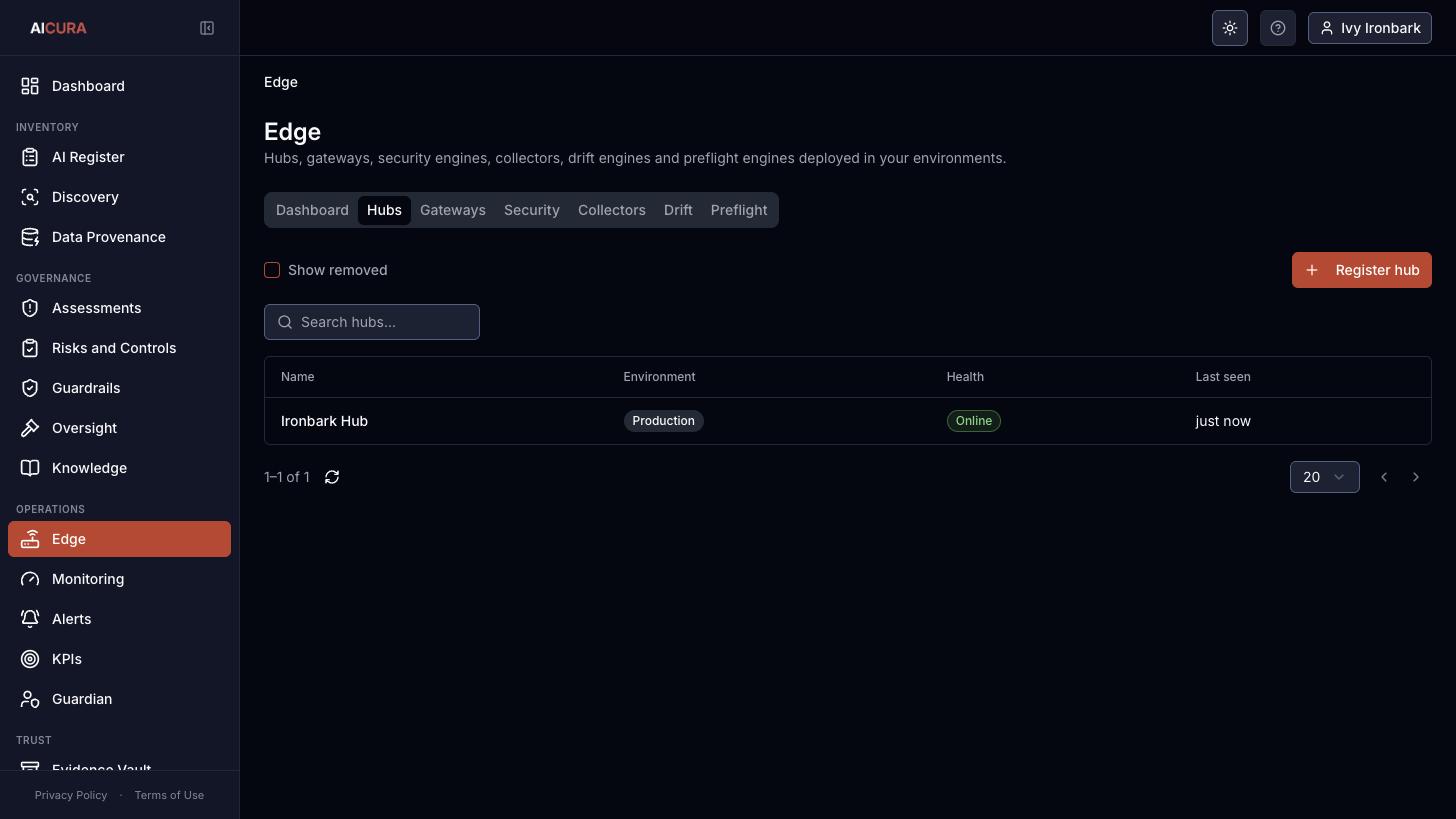1456x819 pixels.
Task: Click the Dashboard grid icon in the sidebar
Action: click(30, 86)
